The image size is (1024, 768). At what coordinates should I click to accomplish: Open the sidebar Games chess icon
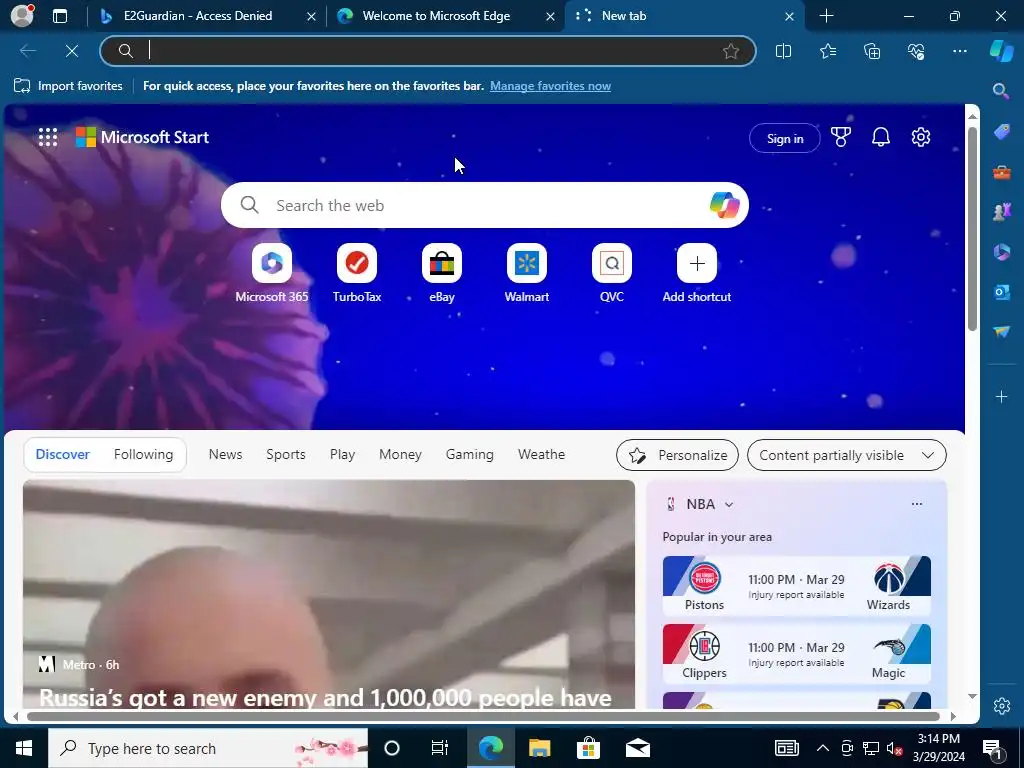tap(1001, 212)
